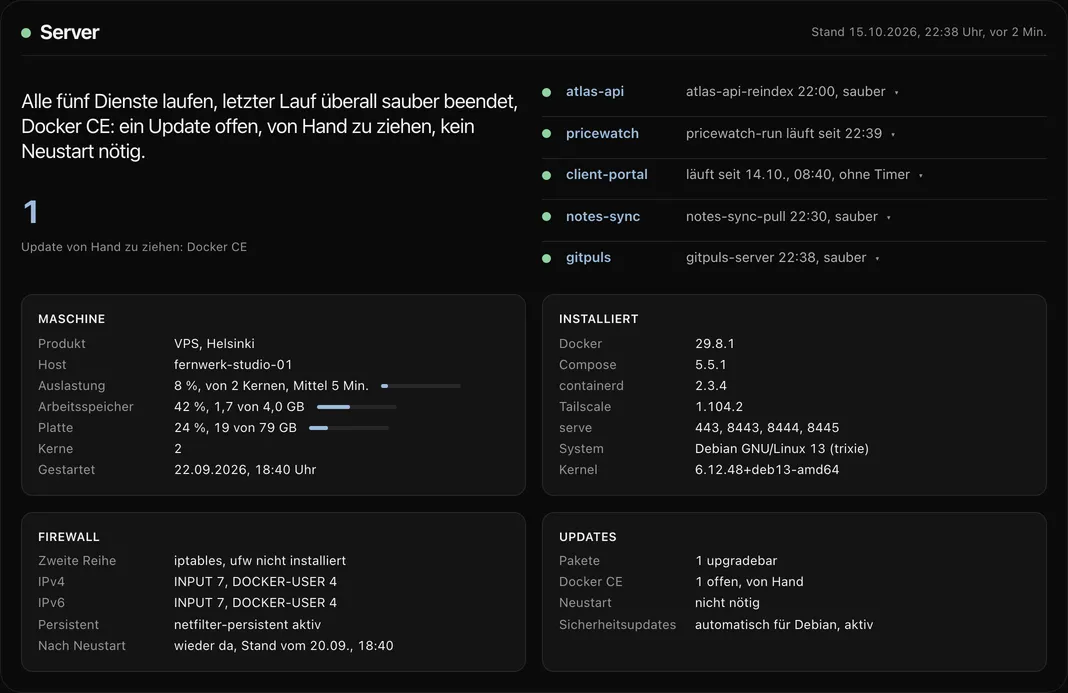Click the status dot next to gitpuls
Viewport: 1068px width, 693px height.
coord(546,258)
